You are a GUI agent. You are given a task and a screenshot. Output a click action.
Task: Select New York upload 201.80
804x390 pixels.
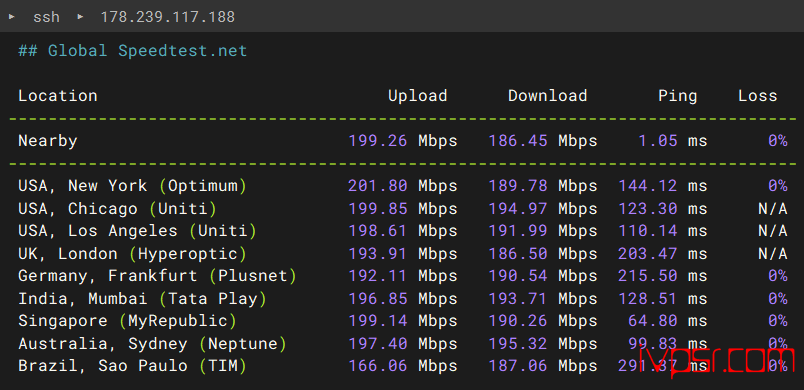(x=378, y=186)
